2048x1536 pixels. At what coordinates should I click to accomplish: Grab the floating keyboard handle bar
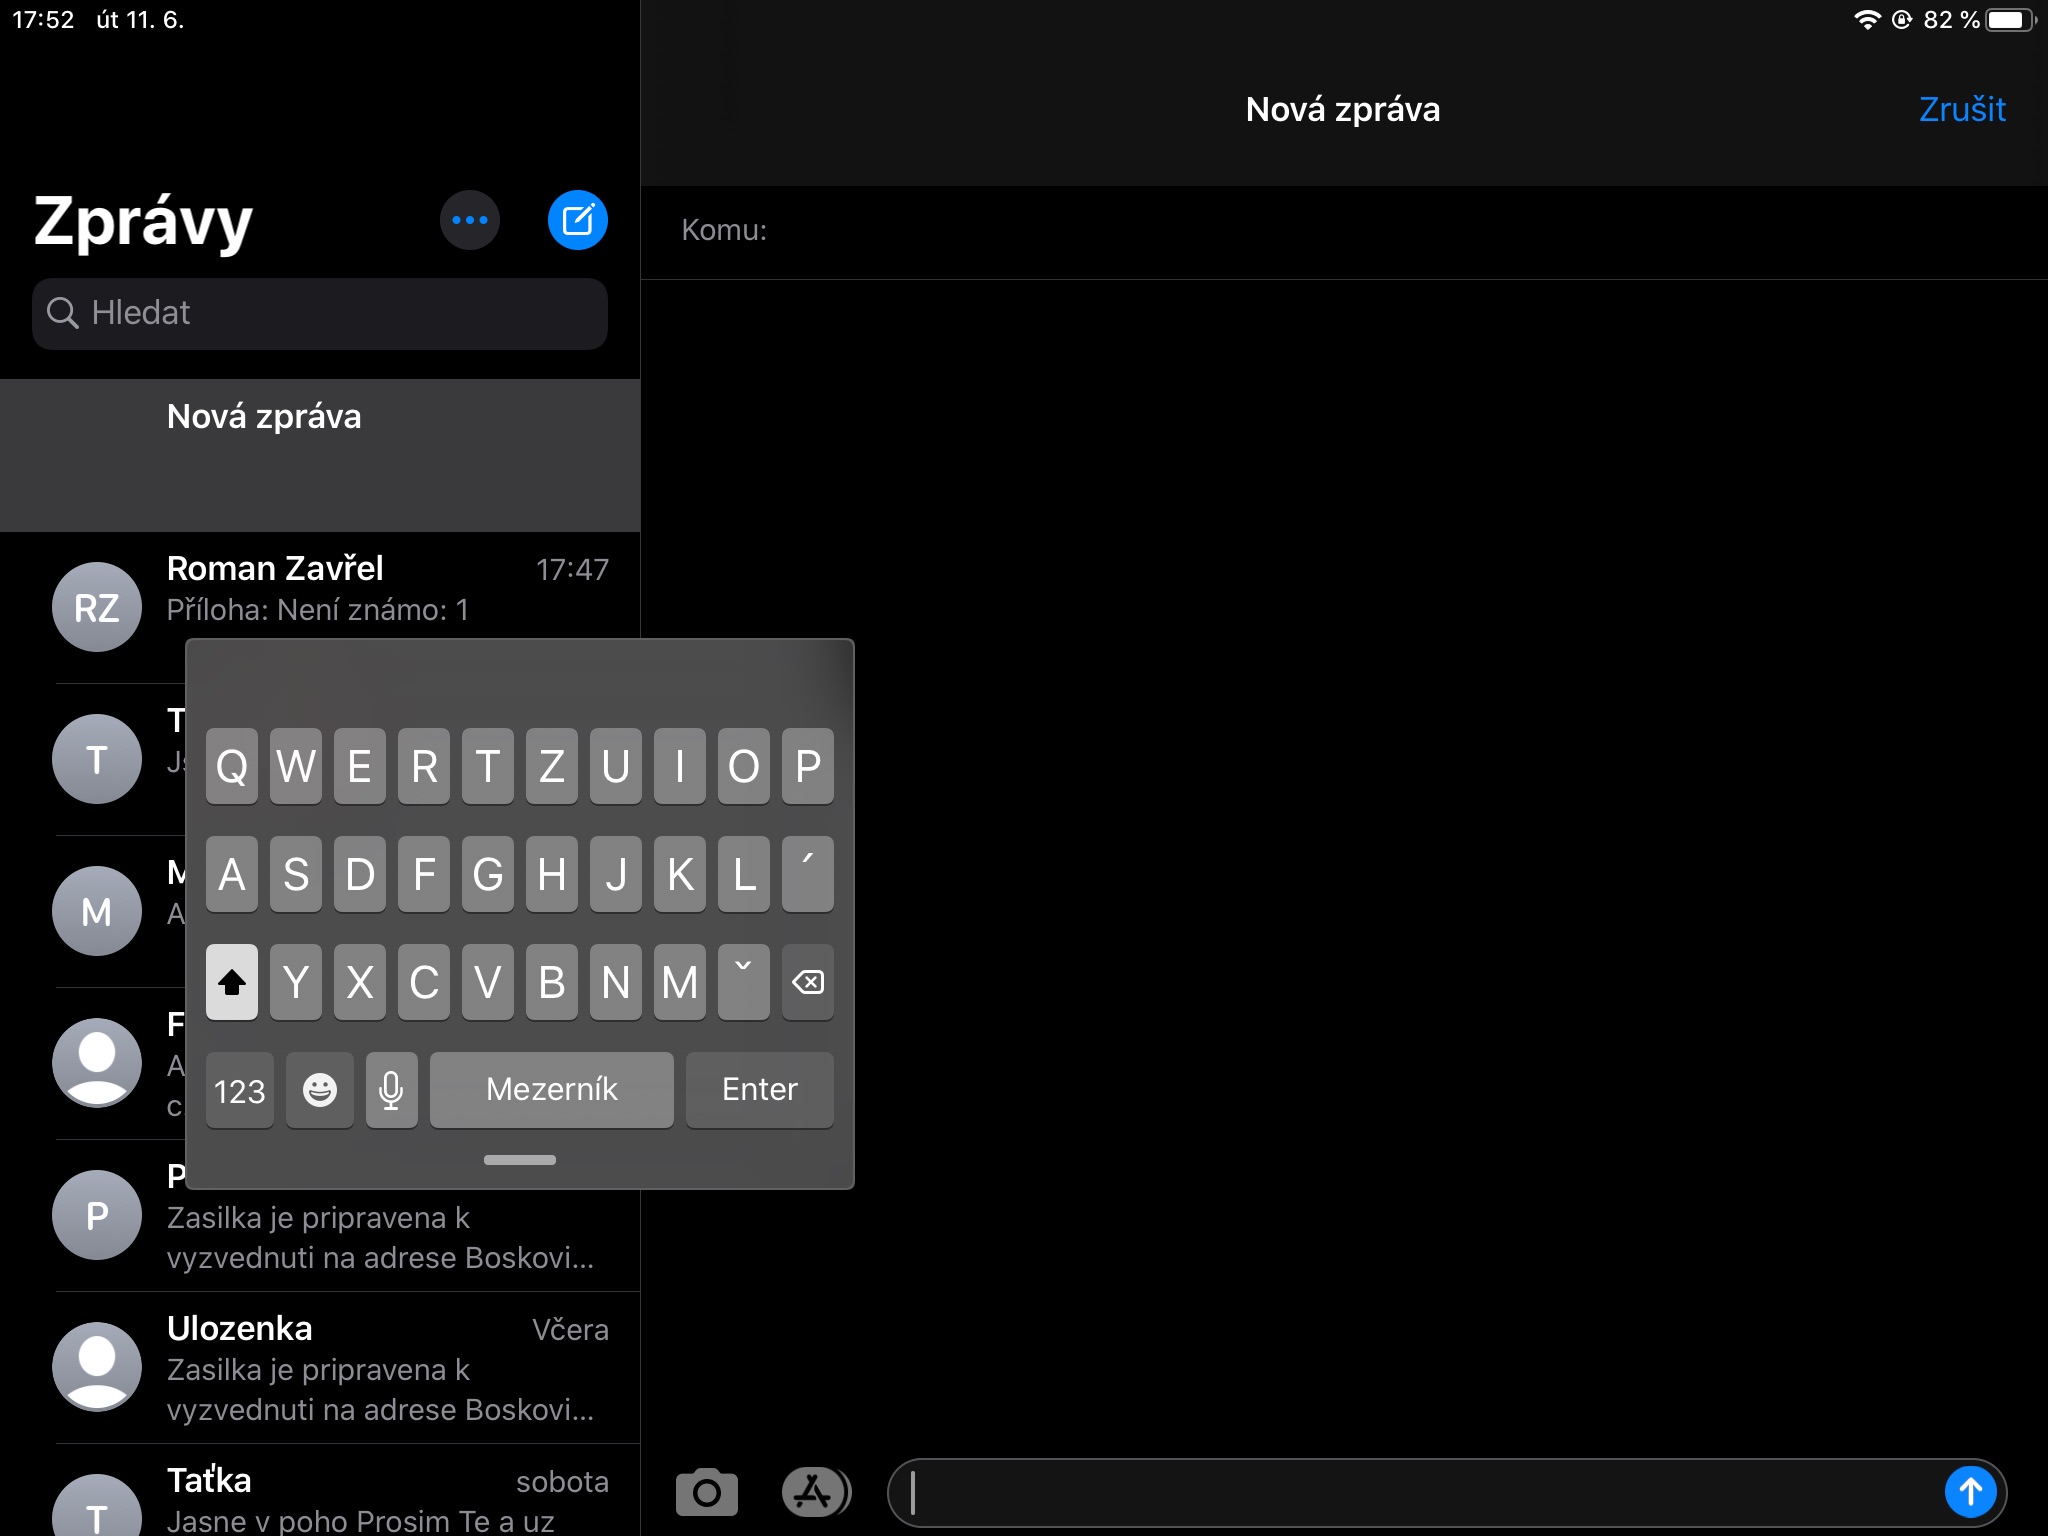[520, 1160]
